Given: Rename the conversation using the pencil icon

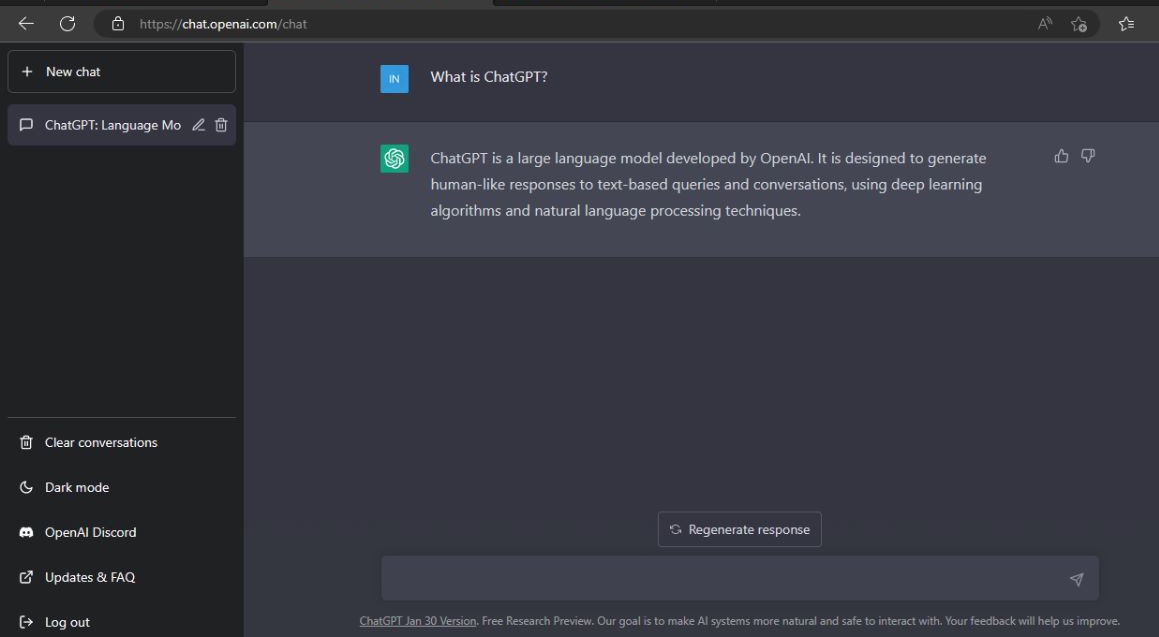Looking at the screenshot, I should pos(198,125).
